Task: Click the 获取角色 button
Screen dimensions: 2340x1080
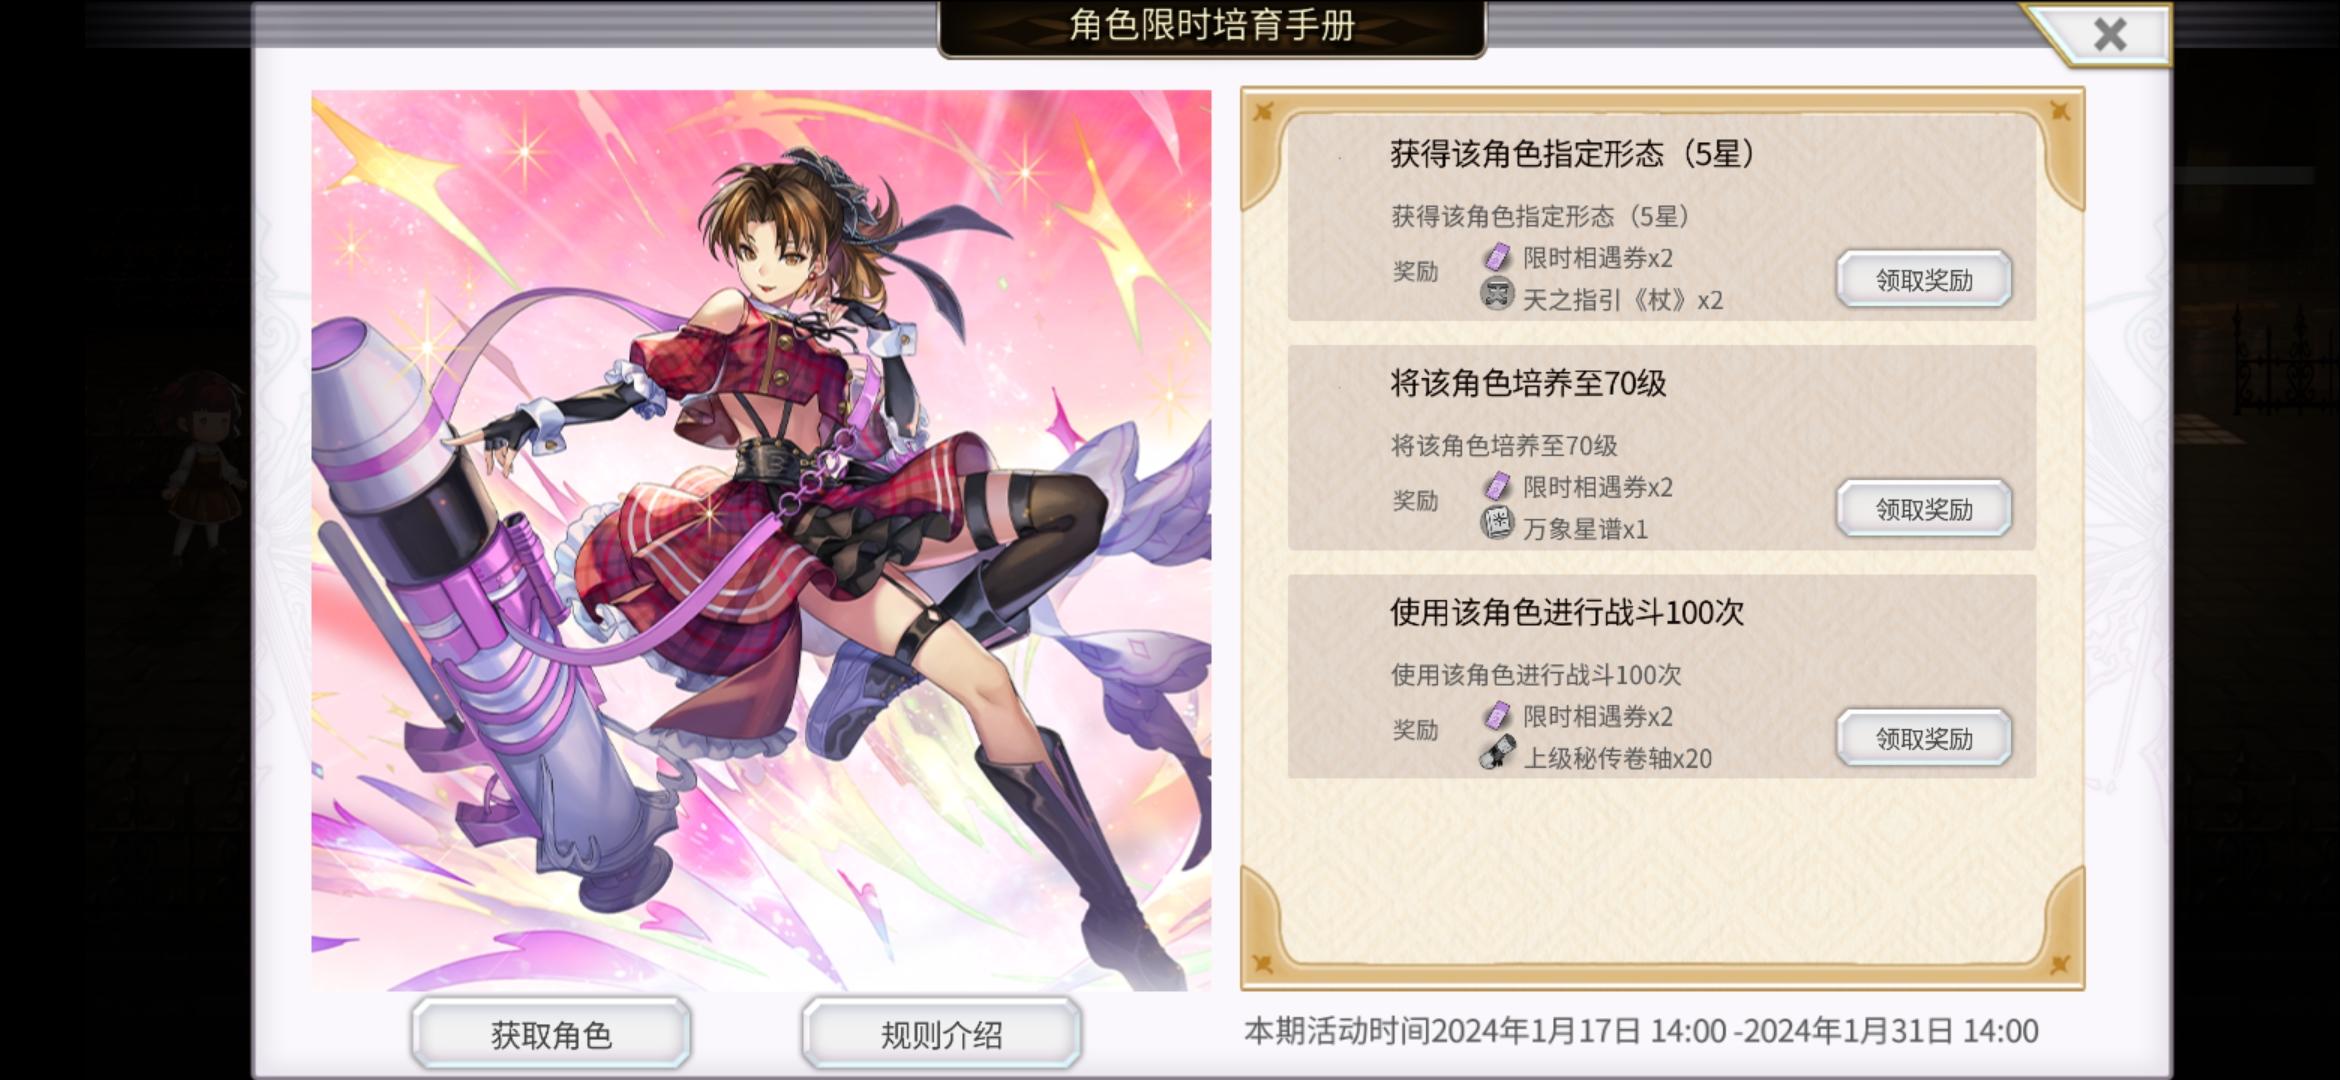Action: point(551,1033)
